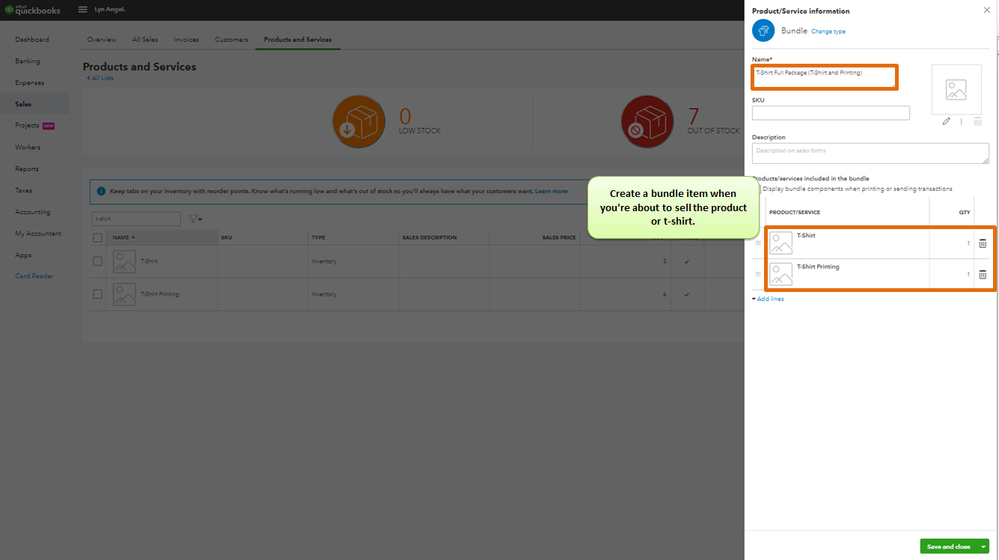Open Accounting in the sidebar
This screenshot has height=560, width=999.
click(x=32, y=212)
